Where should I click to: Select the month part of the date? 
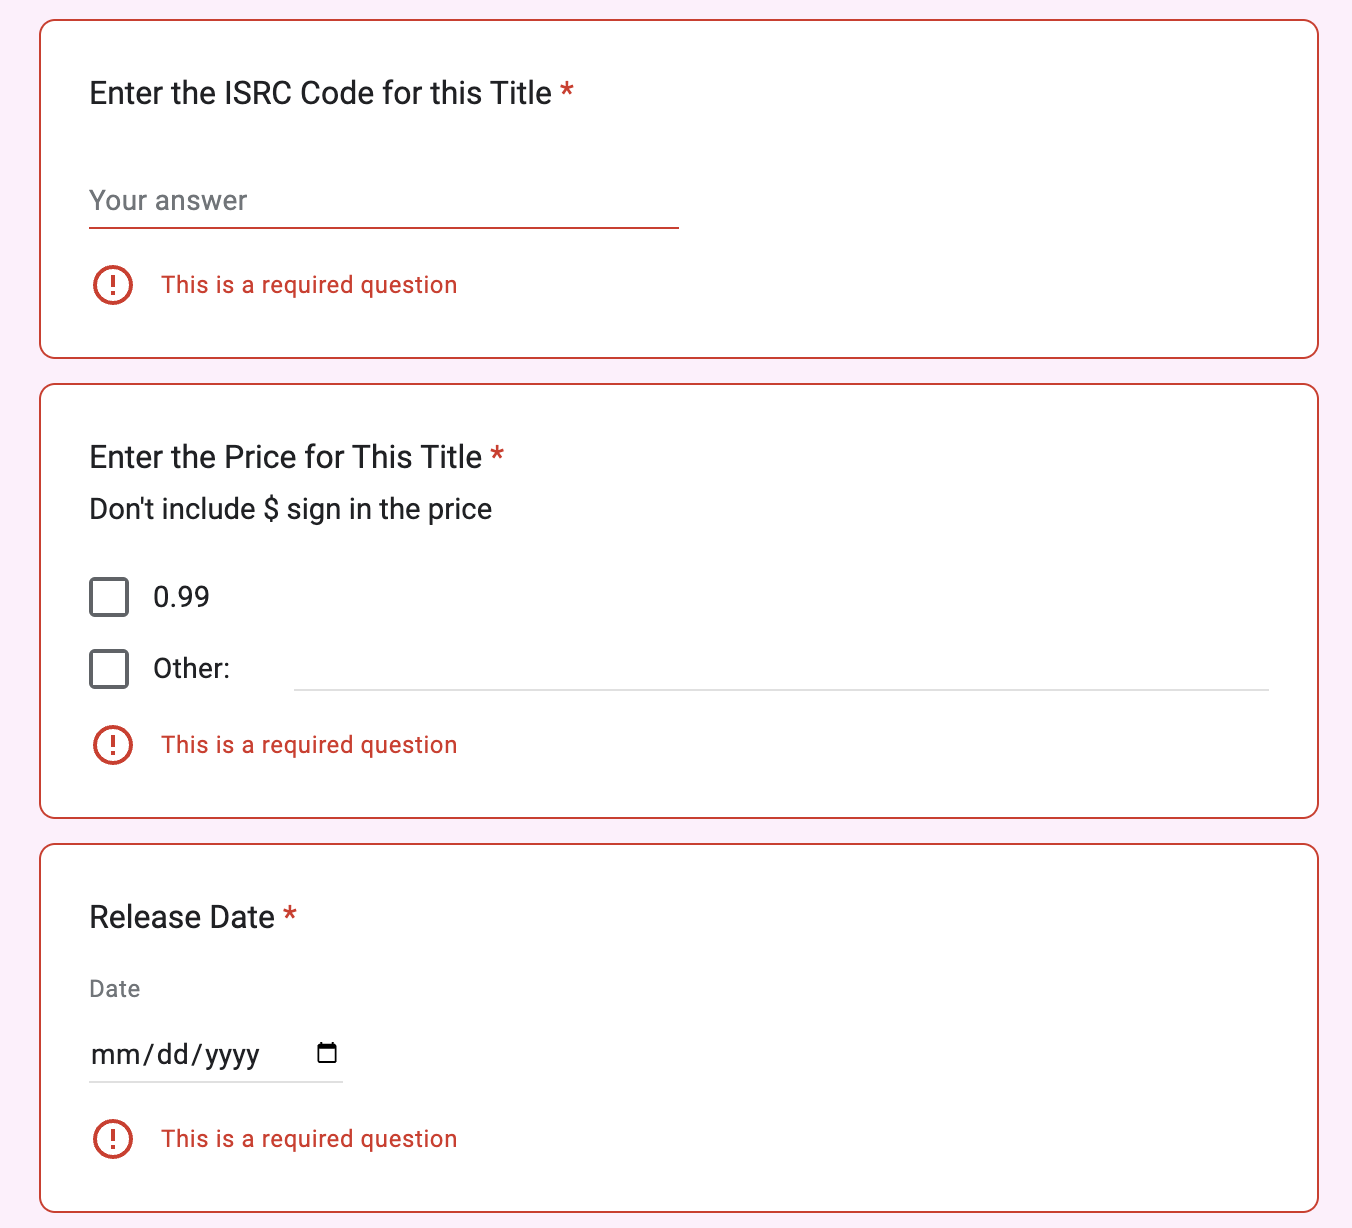click(117, 1054)
